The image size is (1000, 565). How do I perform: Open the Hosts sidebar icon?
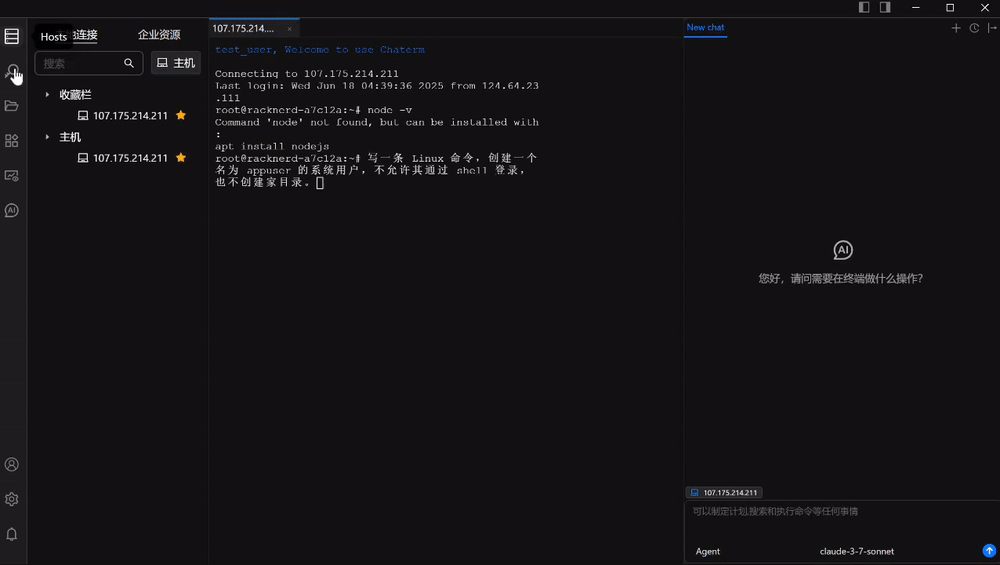[11, 36]
